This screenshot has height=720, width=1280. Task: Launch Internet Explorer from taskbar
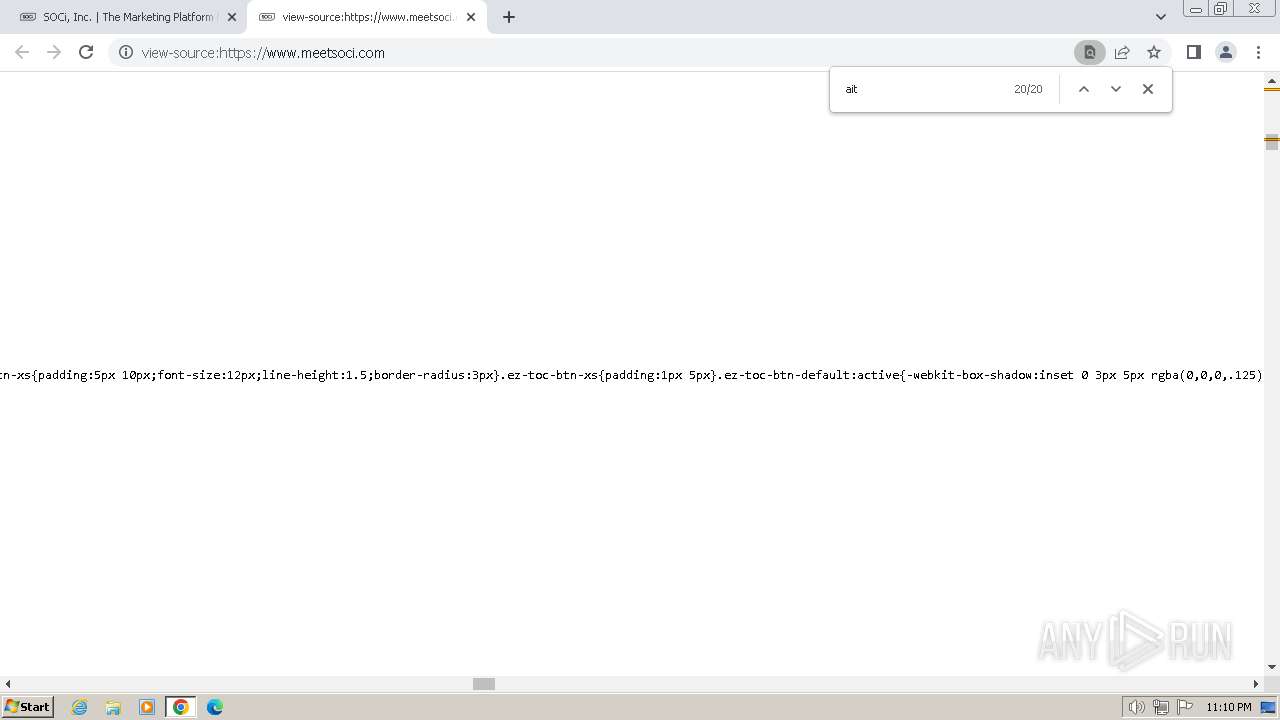[80, 707]
